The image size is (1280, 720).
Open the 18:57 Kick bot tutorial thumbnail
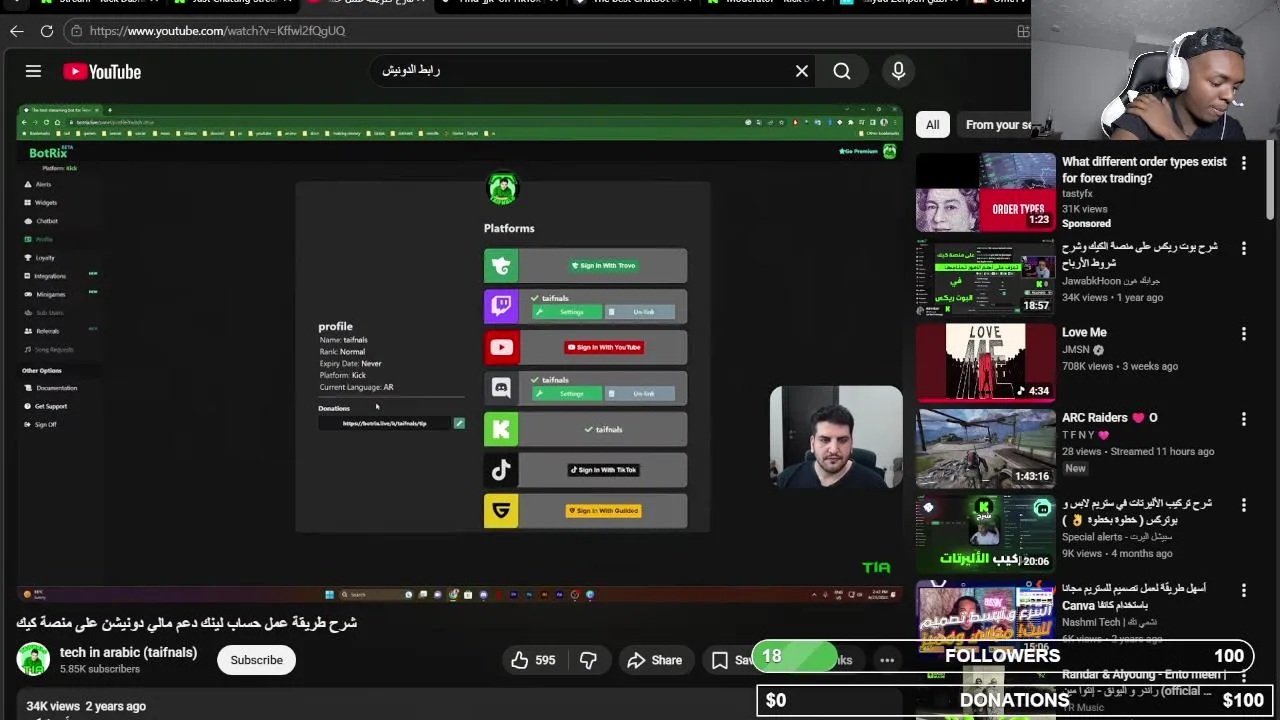pyautogui.click(x=985, y=277)
